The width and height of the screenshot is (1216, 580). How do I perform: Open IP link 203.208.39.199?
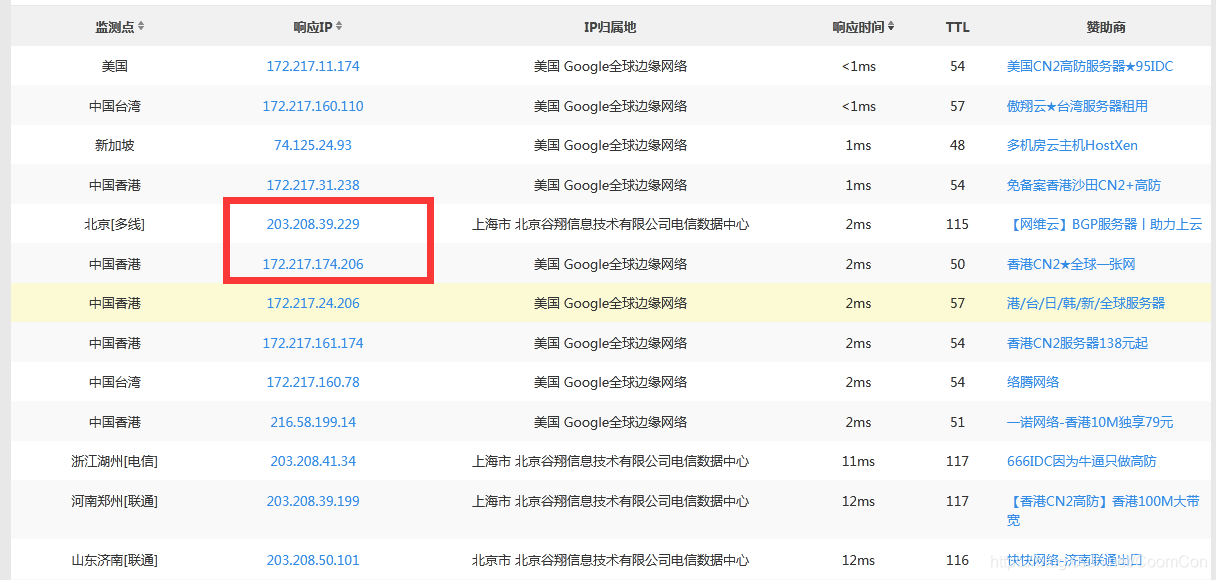[x=313, y=501]
